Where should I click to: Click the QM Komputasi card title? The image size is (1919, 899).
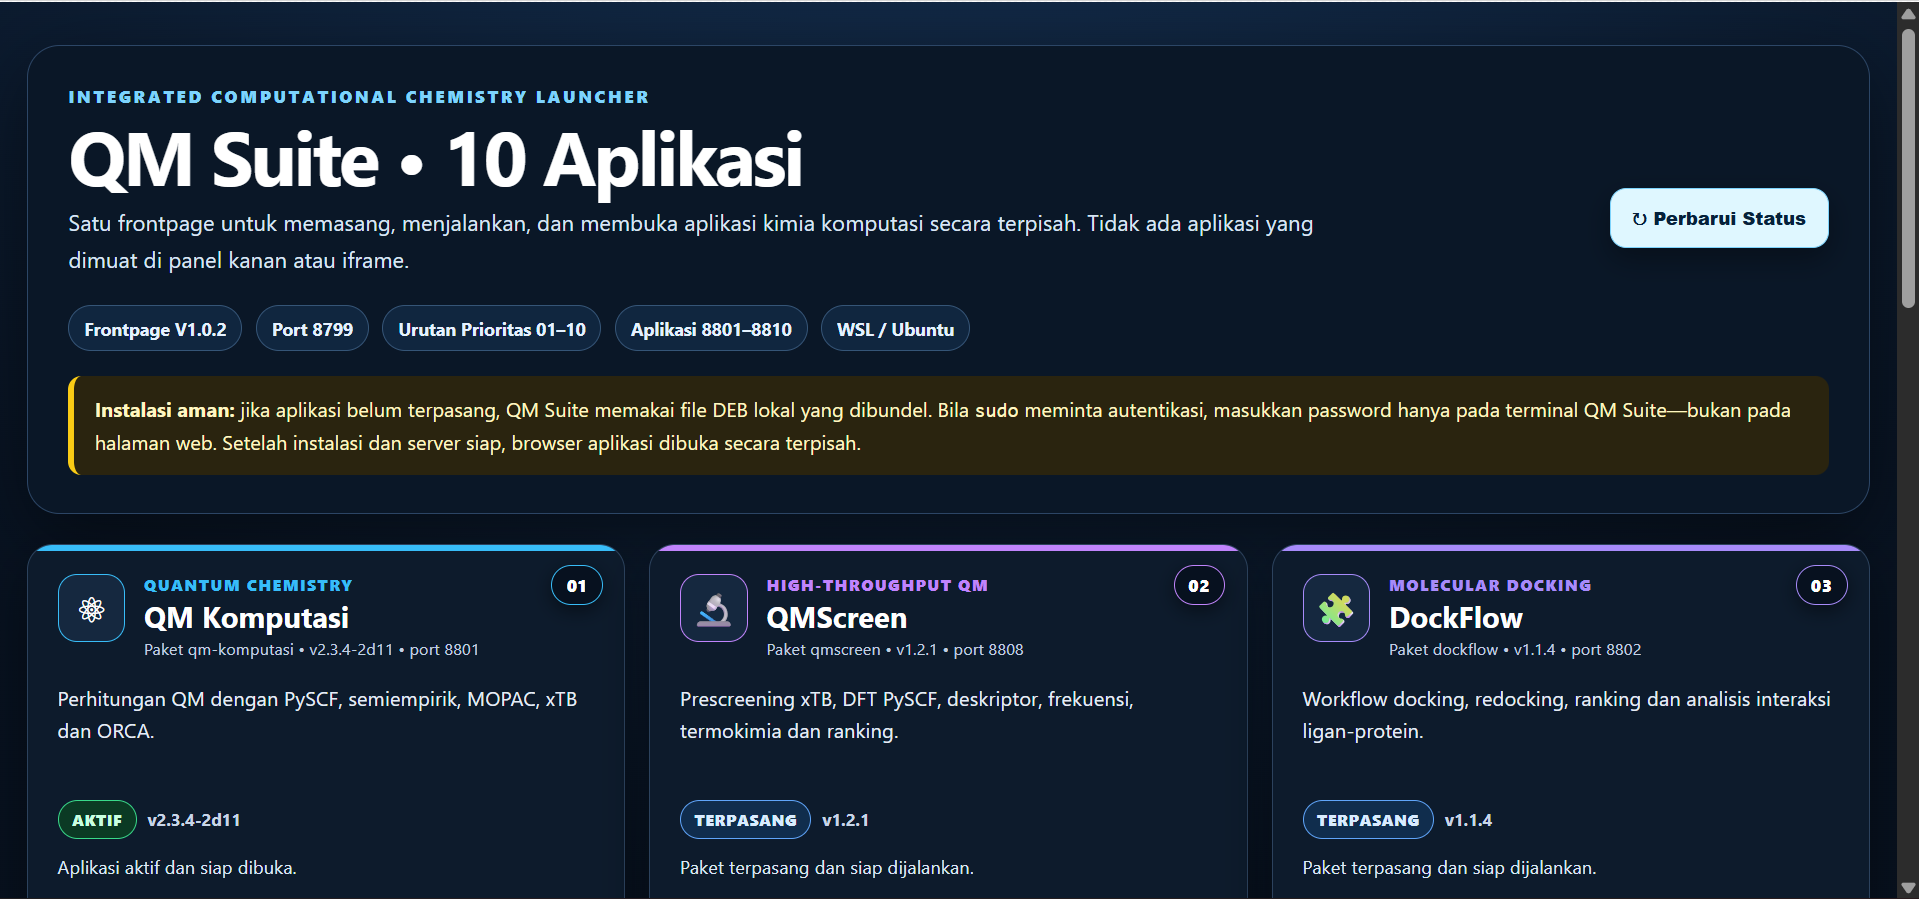click(x=246, y=618)
